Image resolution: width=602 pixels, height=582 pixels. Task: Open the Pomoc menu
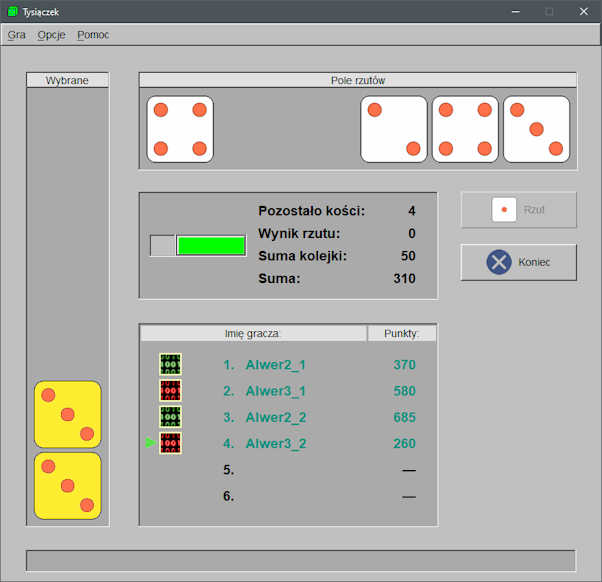pyautogui.click(x=93, y=34)
